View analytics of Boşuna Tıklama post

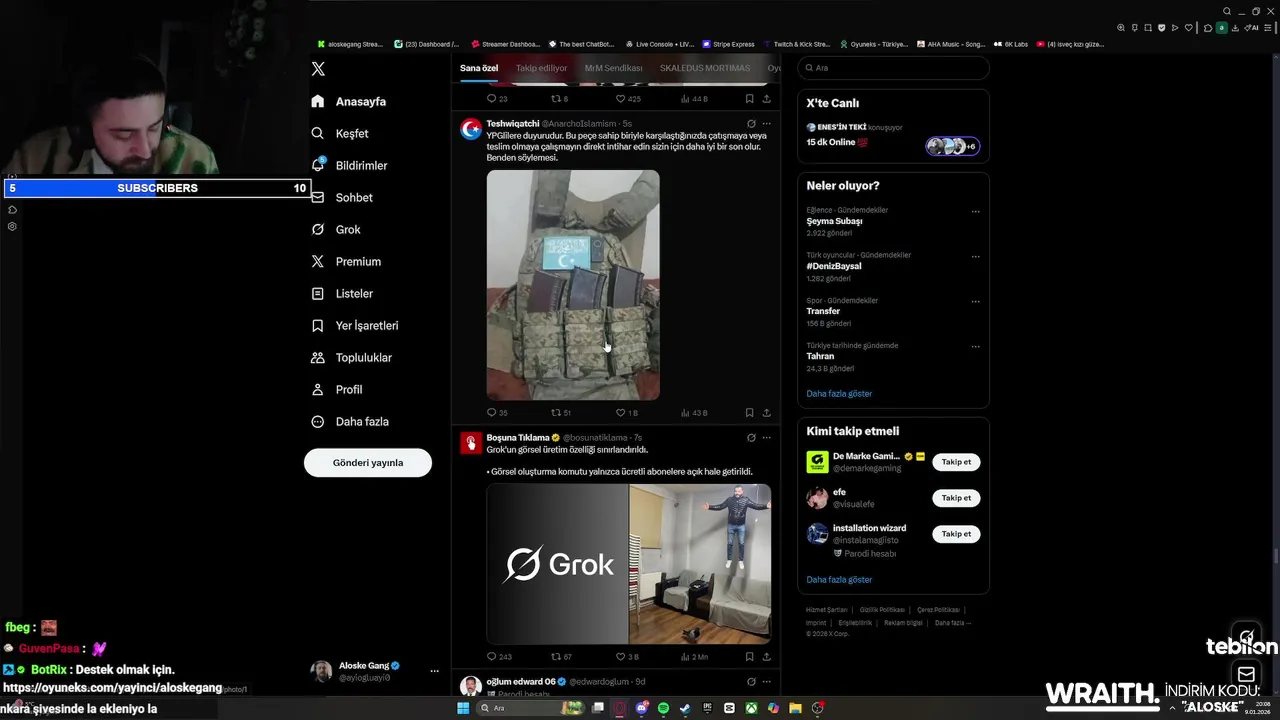pyautogui.click(x=694, y=657)
